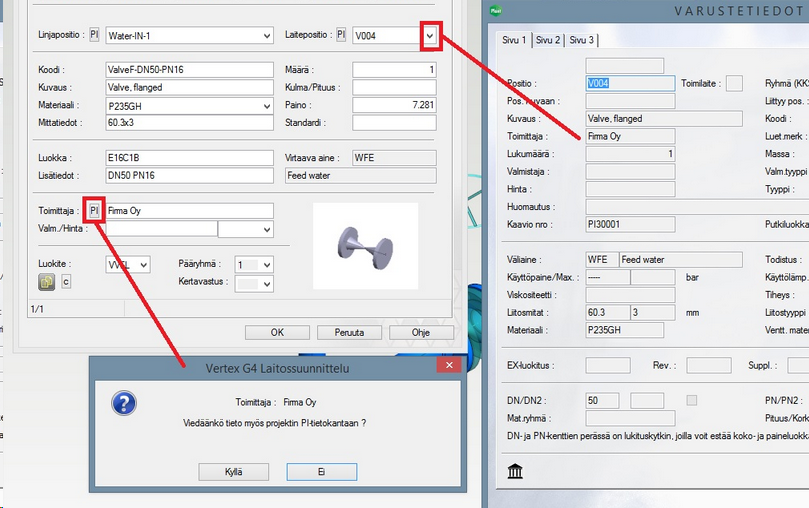The image size is (809, 508).
Task: Click the small 'c' button under Luokite
Action: (66, 282)
